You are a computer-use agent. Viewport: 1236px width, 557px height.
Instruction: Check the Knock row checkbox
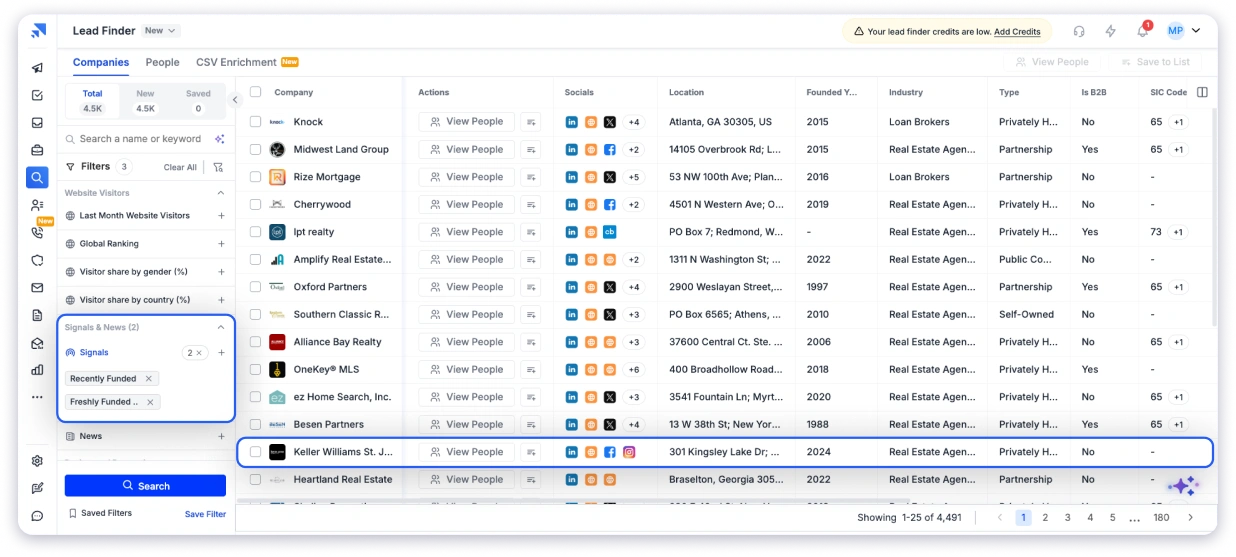coord(256,122)
